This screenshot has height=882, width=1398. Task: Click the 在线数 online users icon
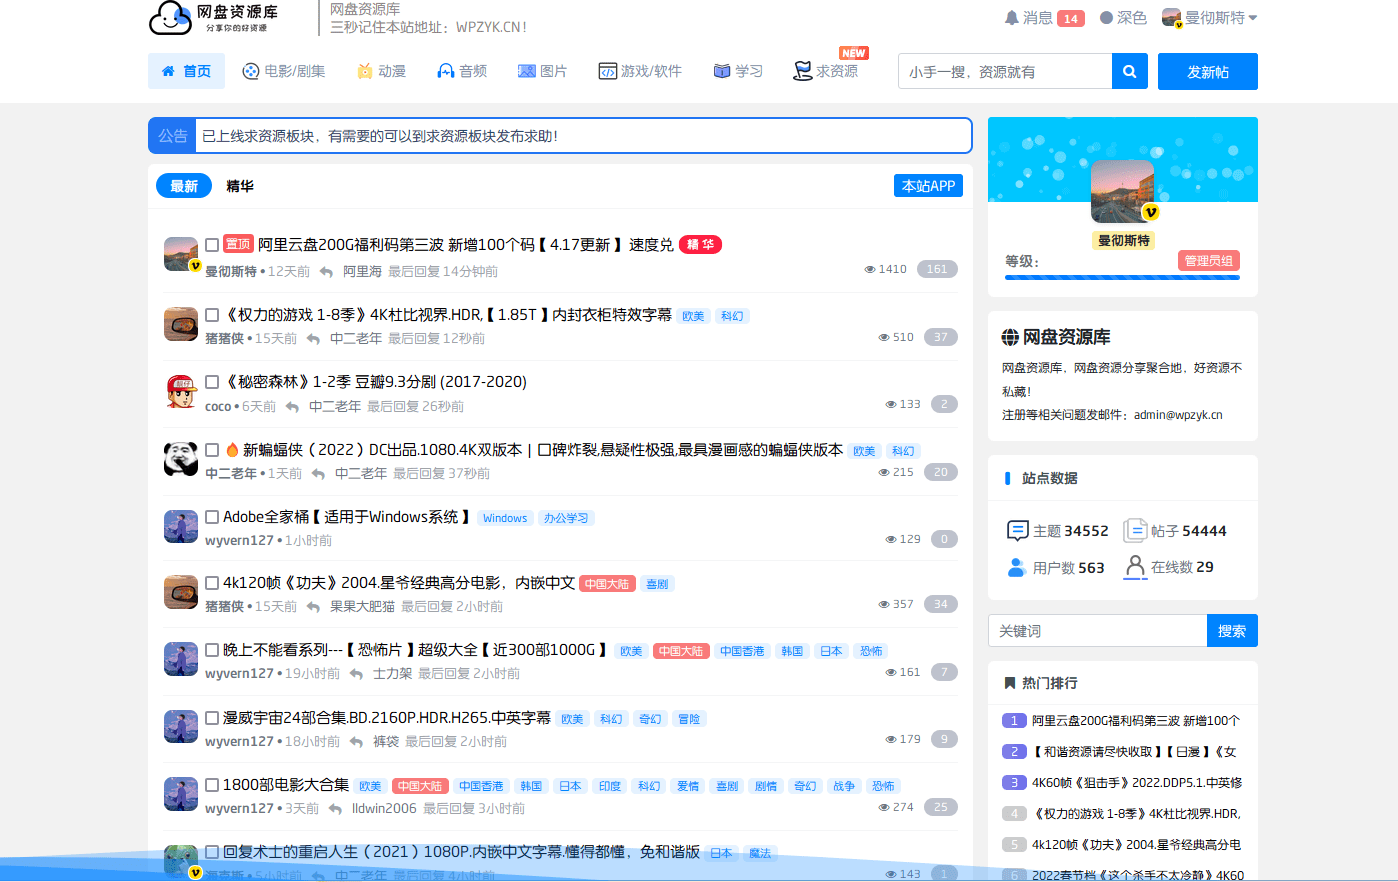click(x=1135, y=567)
